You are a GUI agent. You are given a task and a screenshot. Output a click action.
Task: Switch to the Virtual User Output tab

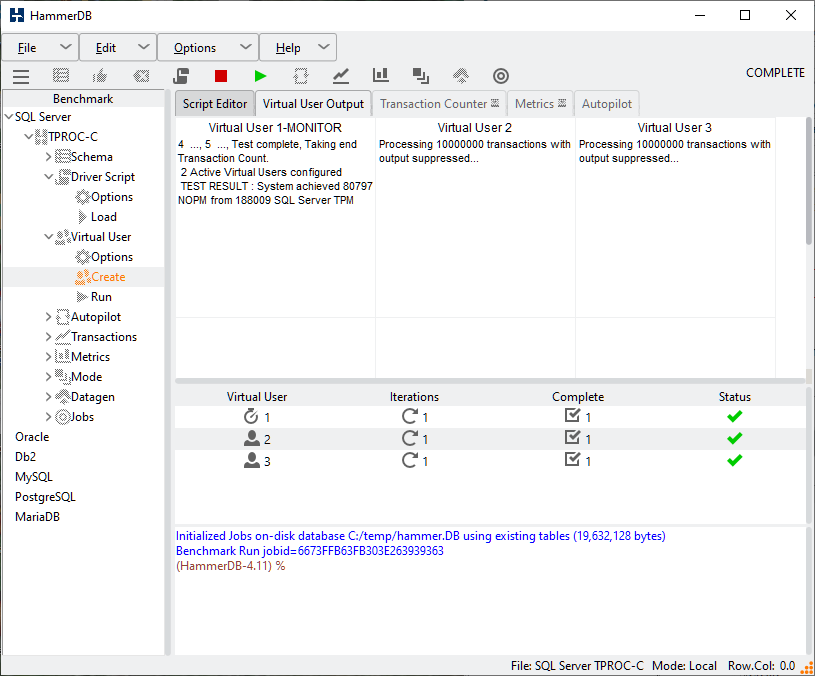[x=313, y=104]
